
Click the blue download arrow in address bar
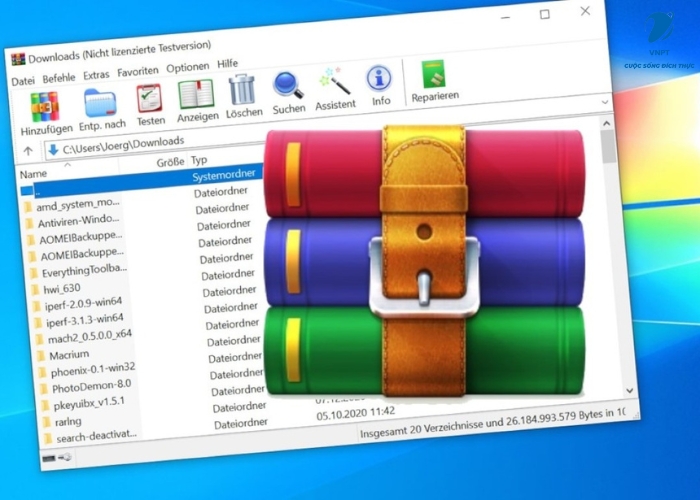click(53, 150)
